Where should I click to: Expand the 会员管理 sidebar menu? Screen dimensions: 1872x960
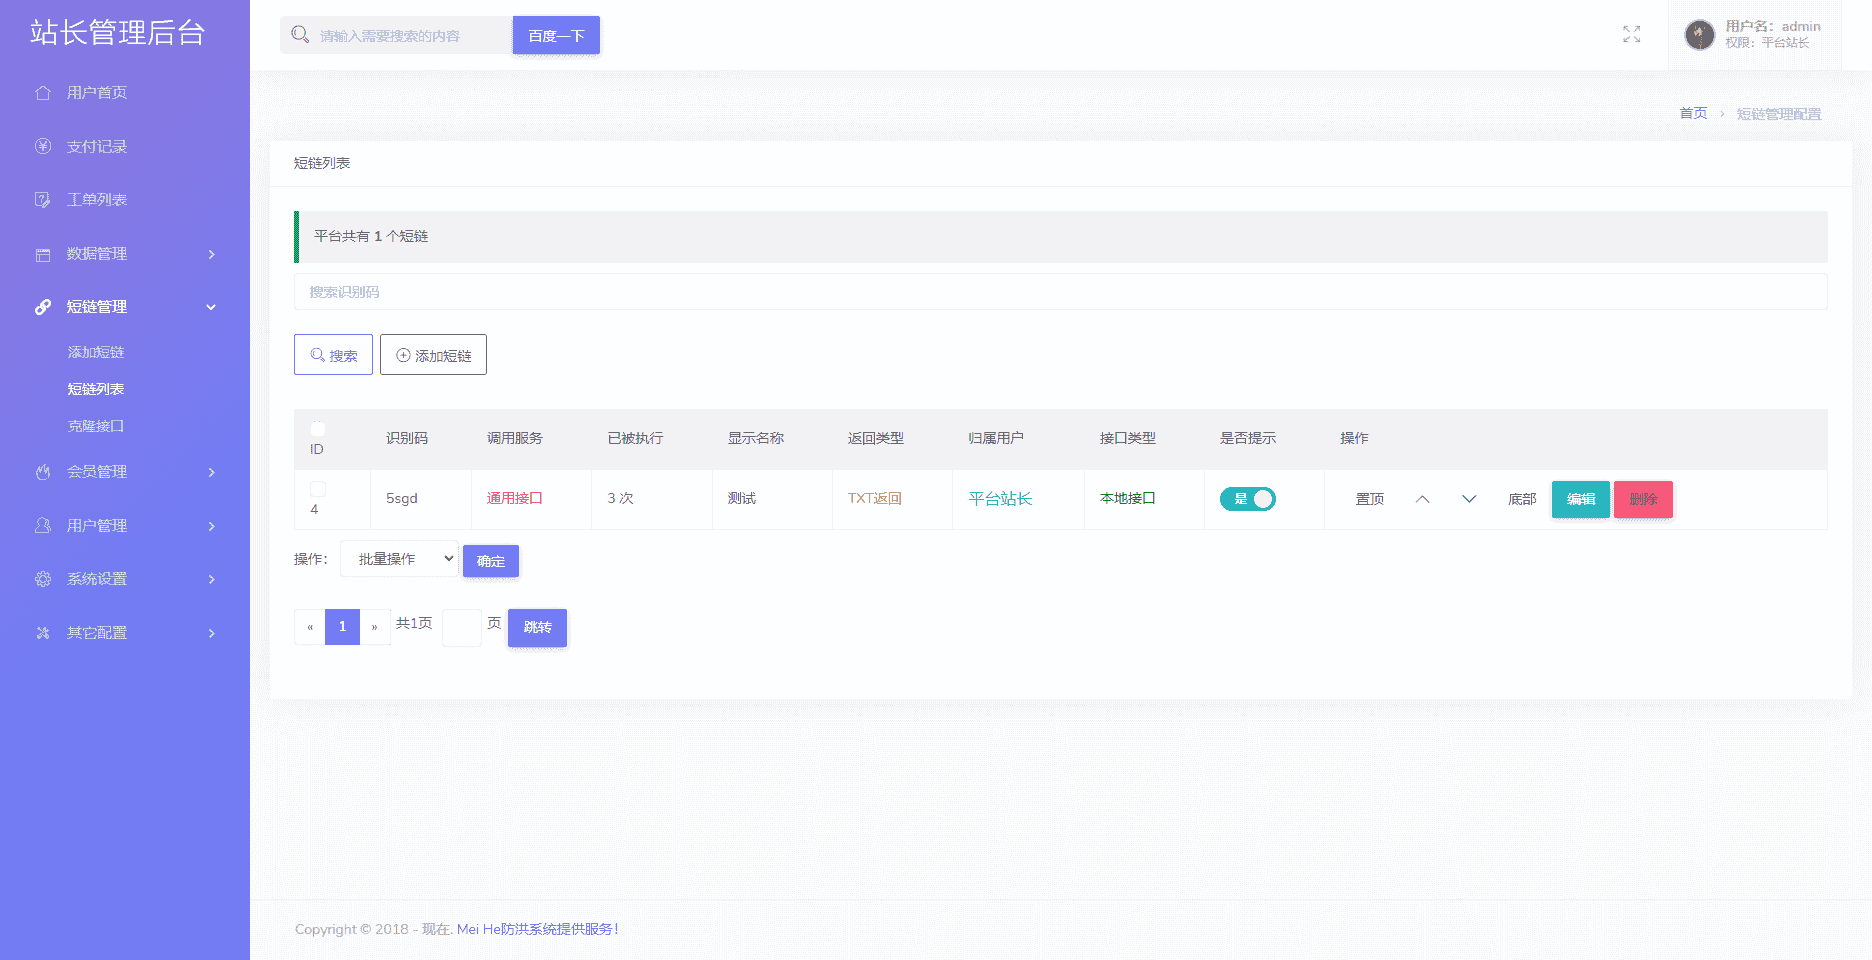[x=125, y=472]
